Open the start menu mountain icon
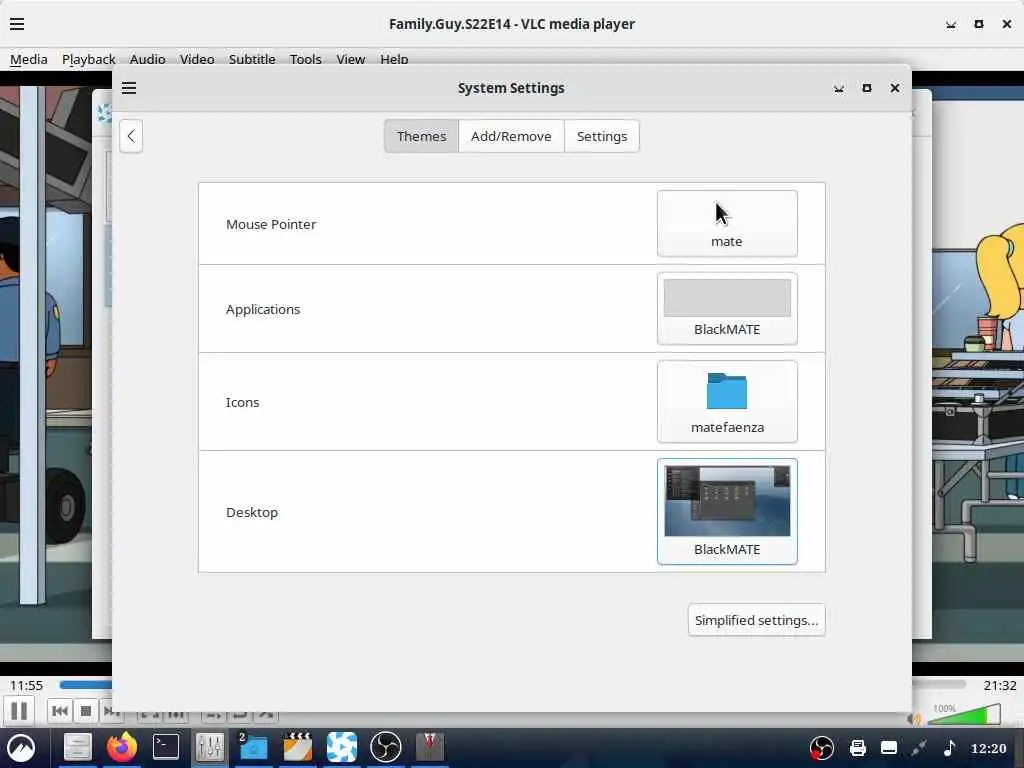The height and width of the screenshot is (768, 1024). click(x=22, y=747)
